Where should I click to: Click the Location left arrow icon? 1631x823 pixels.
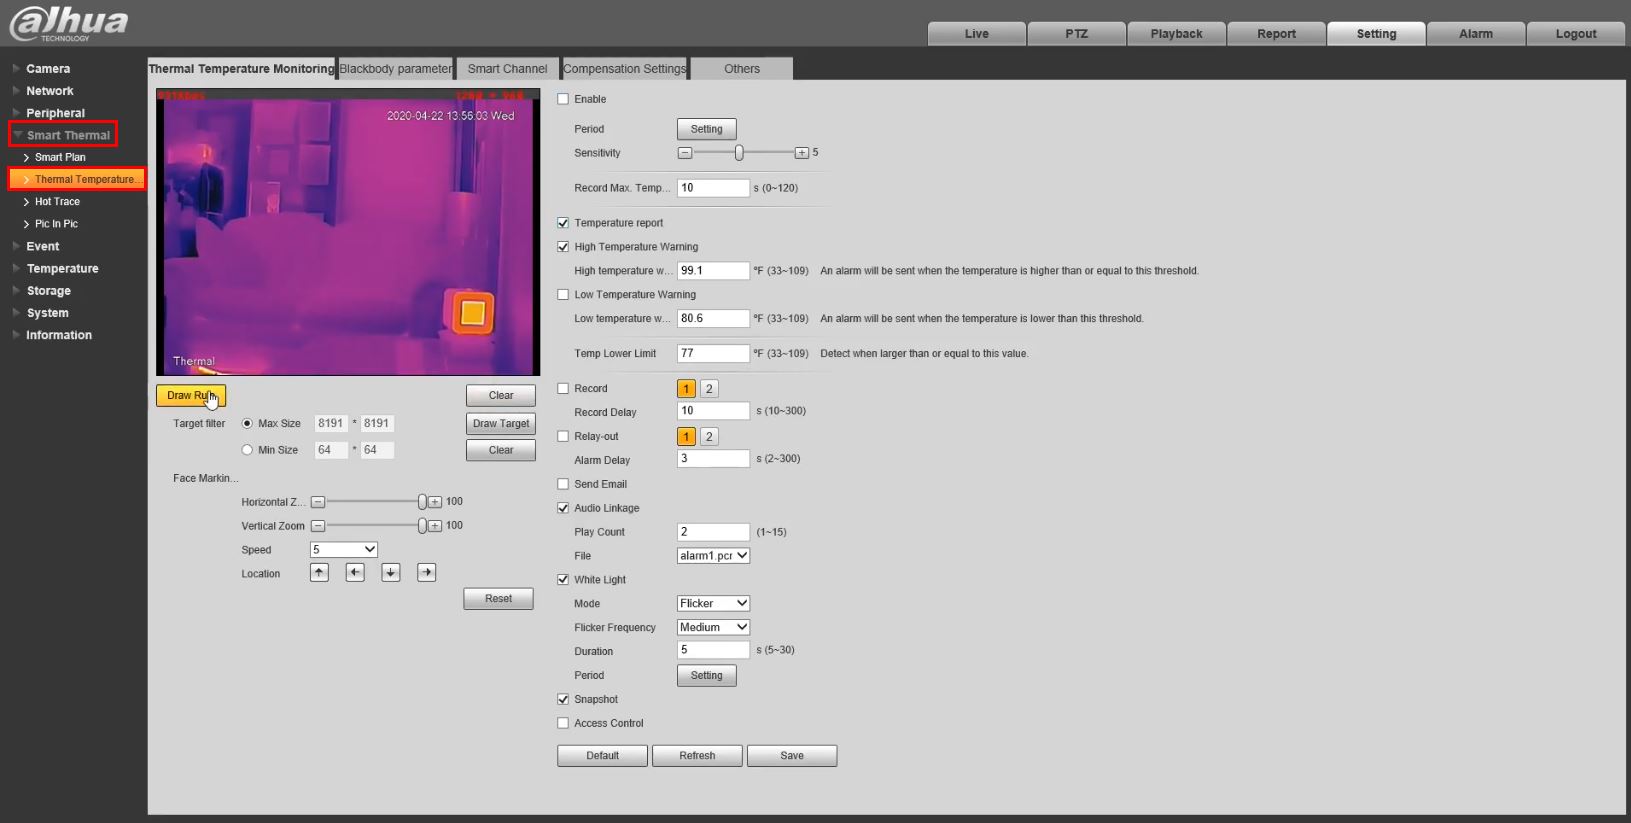pyautogui.click(x=355, y=572)
